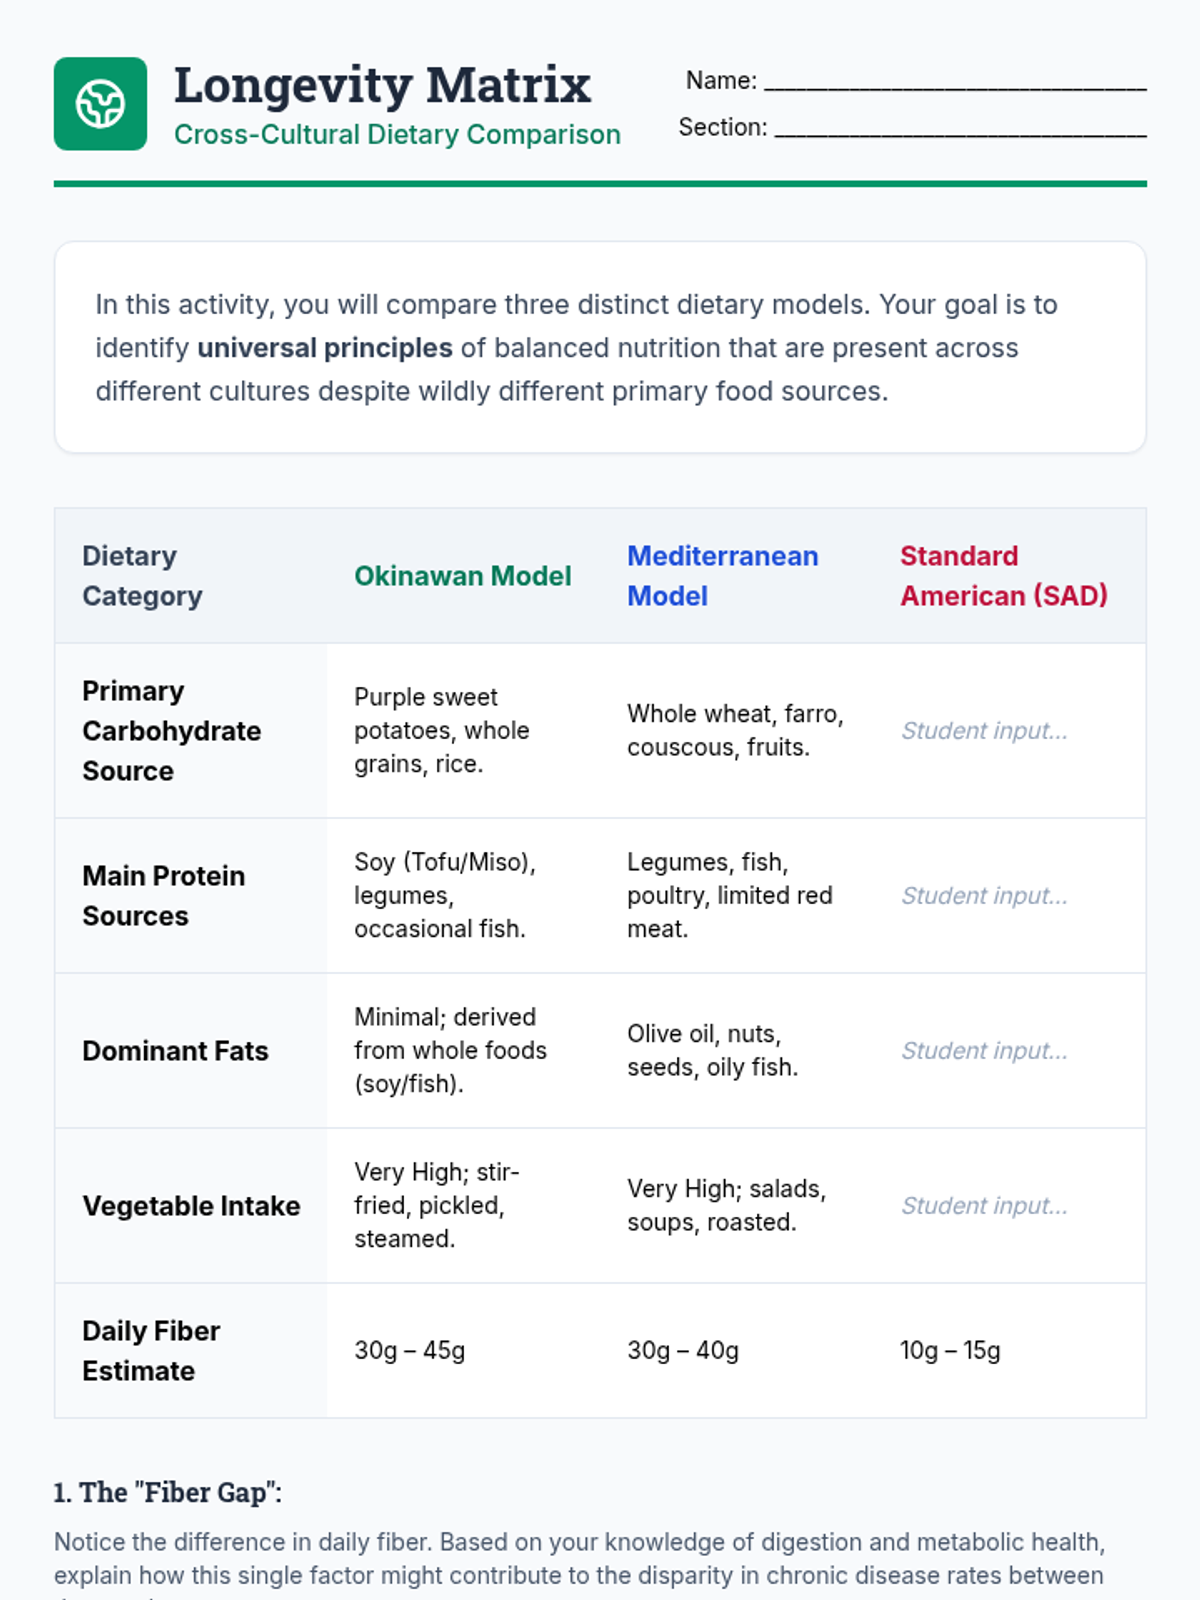
Task: Click the "Fiber Gap" question heading
Action: 168,1493
